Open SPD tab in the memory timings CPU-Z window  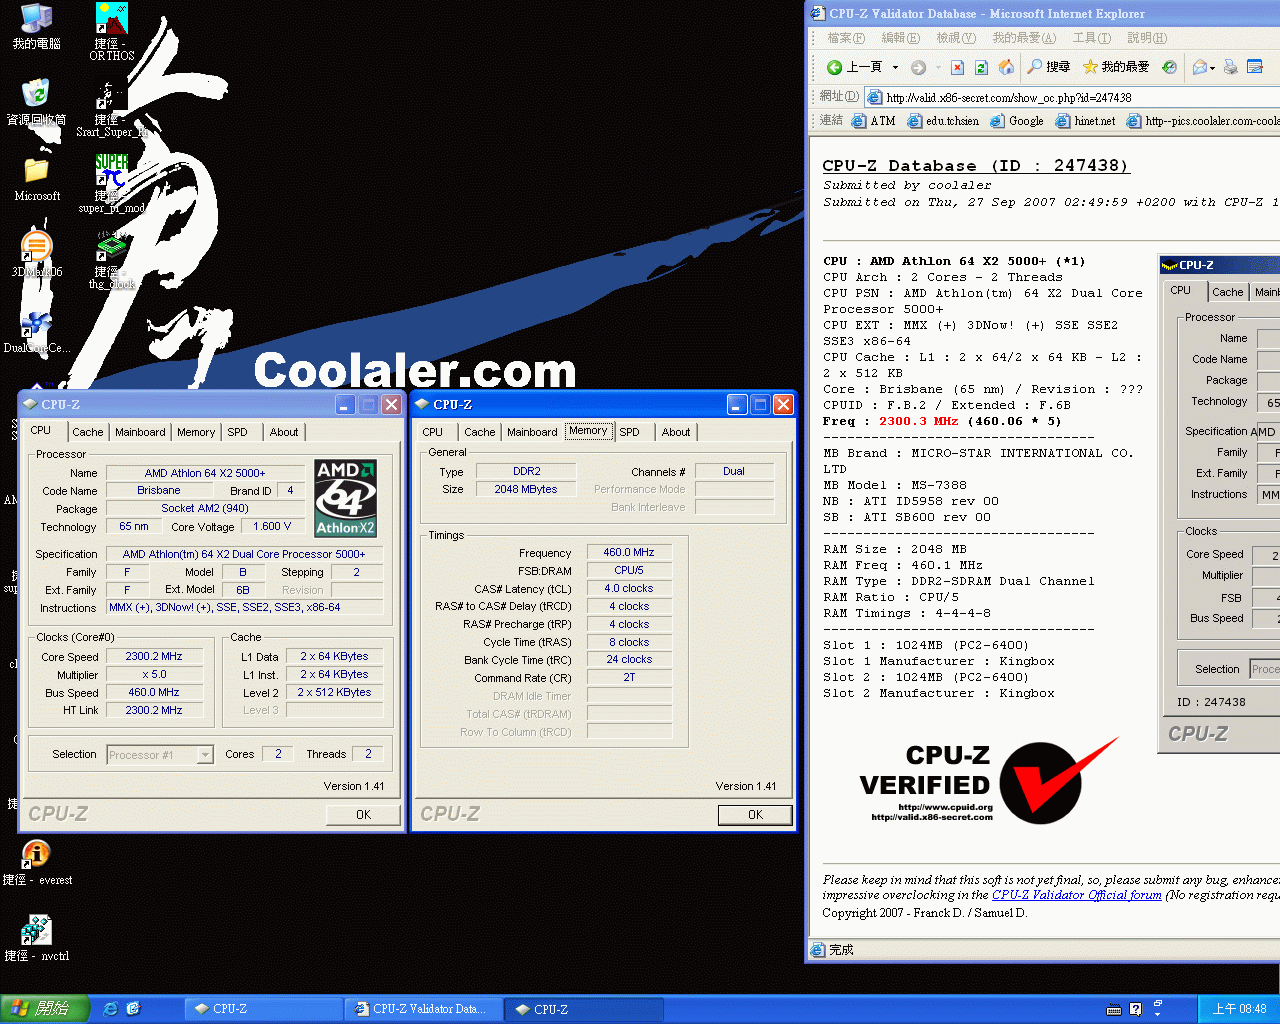[629, 432]
